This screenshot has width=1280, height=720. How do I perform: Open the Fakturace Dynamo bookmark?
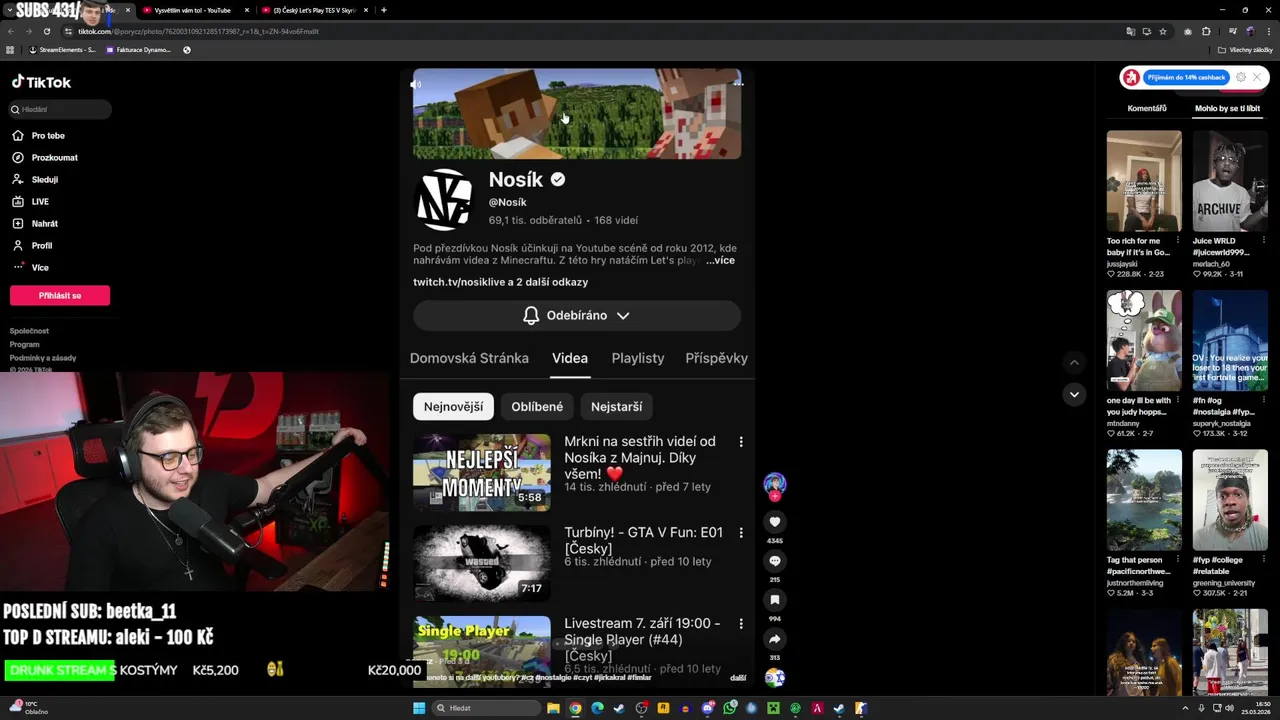(139, 49)
